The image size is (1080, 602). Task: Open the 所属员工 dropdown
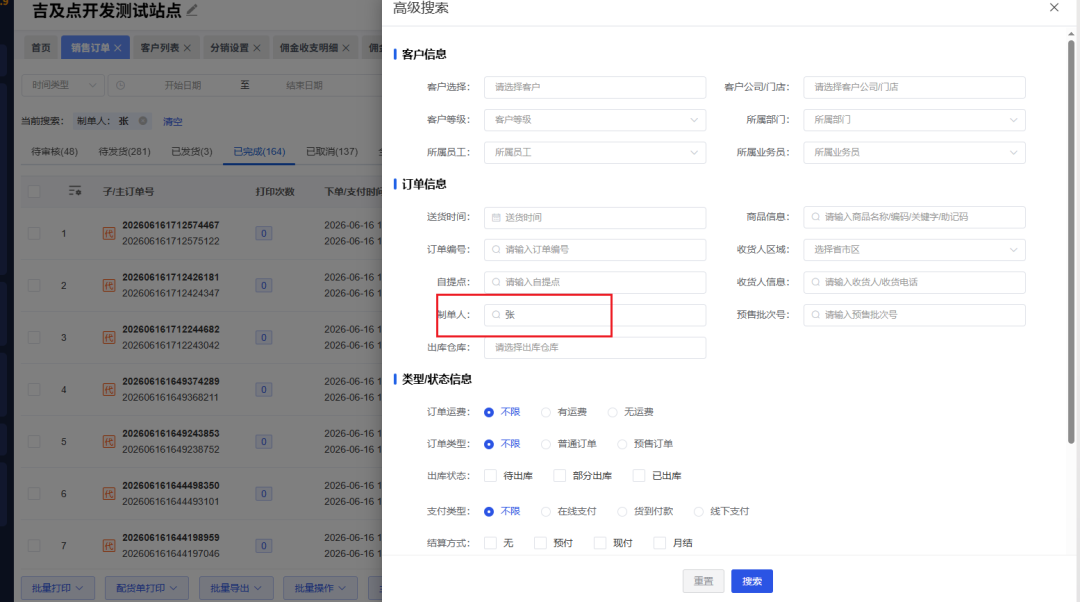pos(594,152)
